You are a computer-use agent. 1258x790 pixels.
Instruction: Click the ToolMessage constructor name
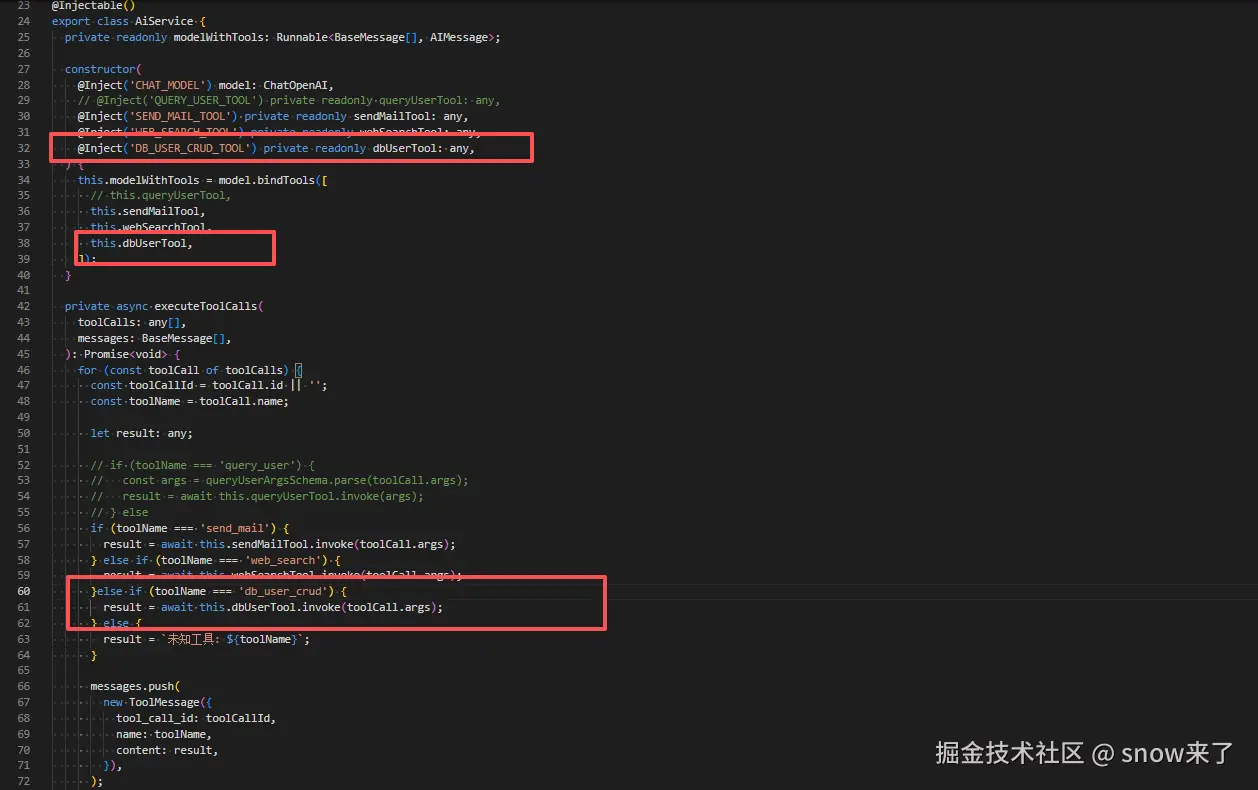(164, 702)
